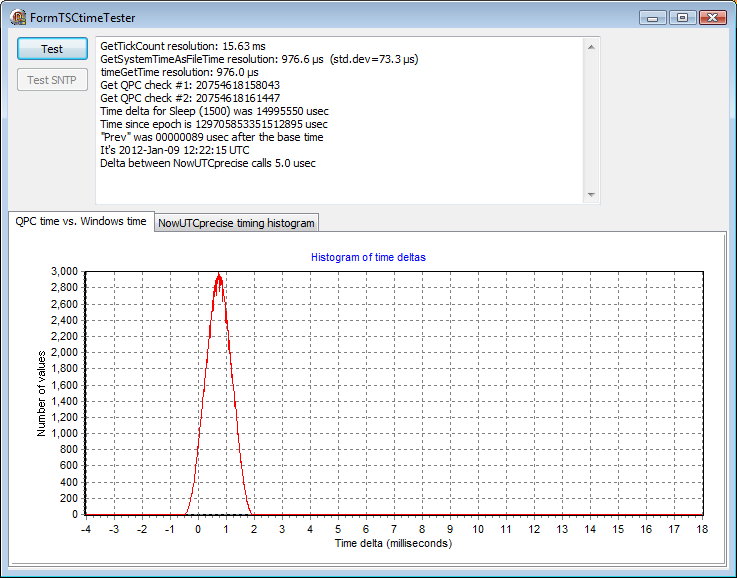Click the FormTSCtimeTester title bar icon
Image resolution: width=737 pixels, height=578 pixels.
18,17
